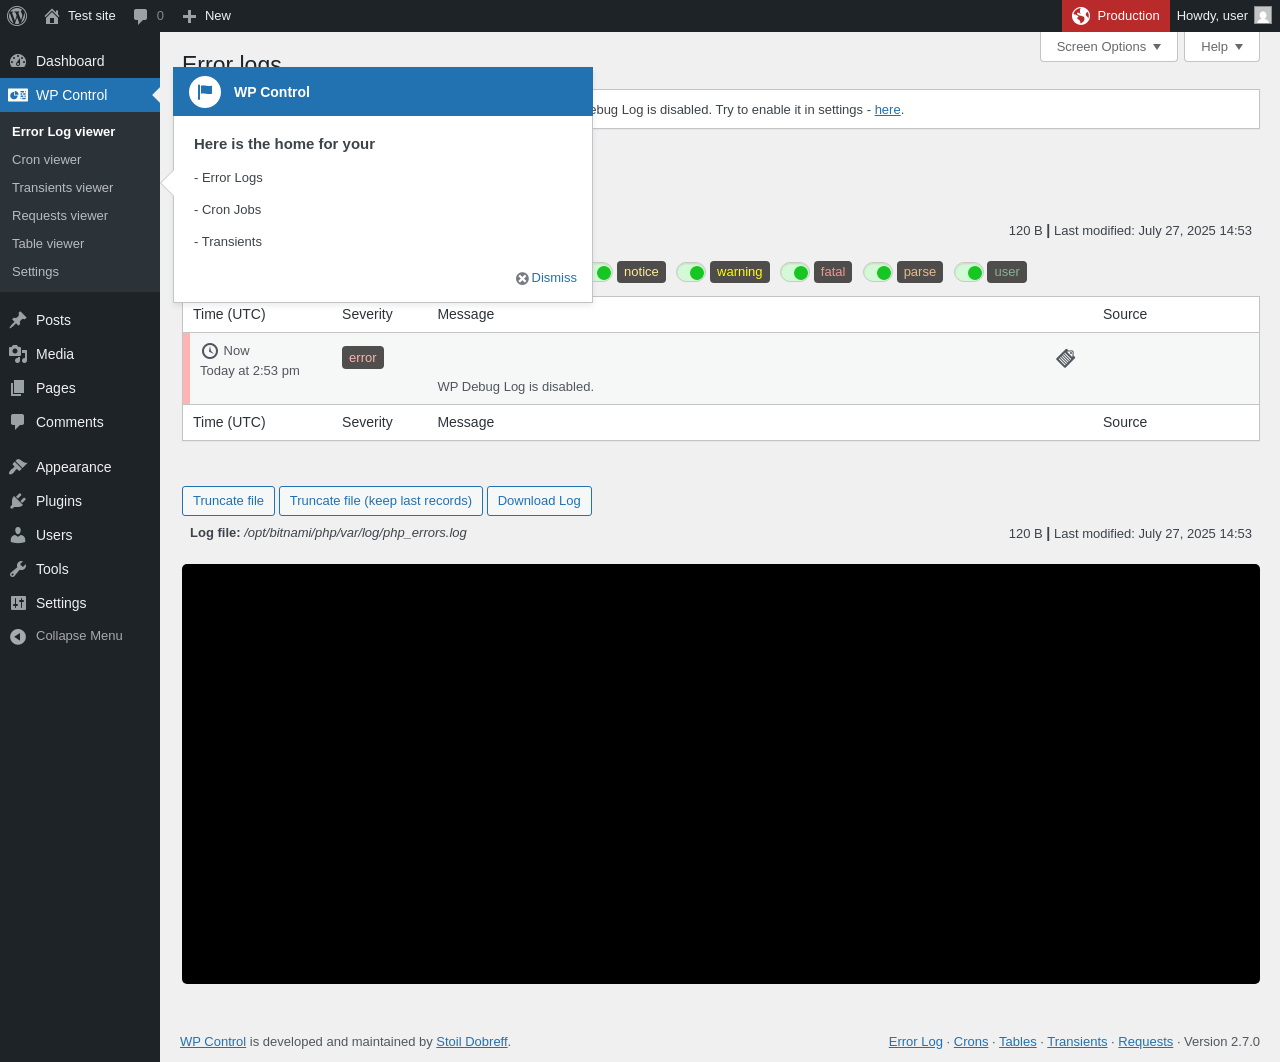Click the source tag icon in error row
Viewport: 1280px width, 1062px height.
(x=1066, y=358)
